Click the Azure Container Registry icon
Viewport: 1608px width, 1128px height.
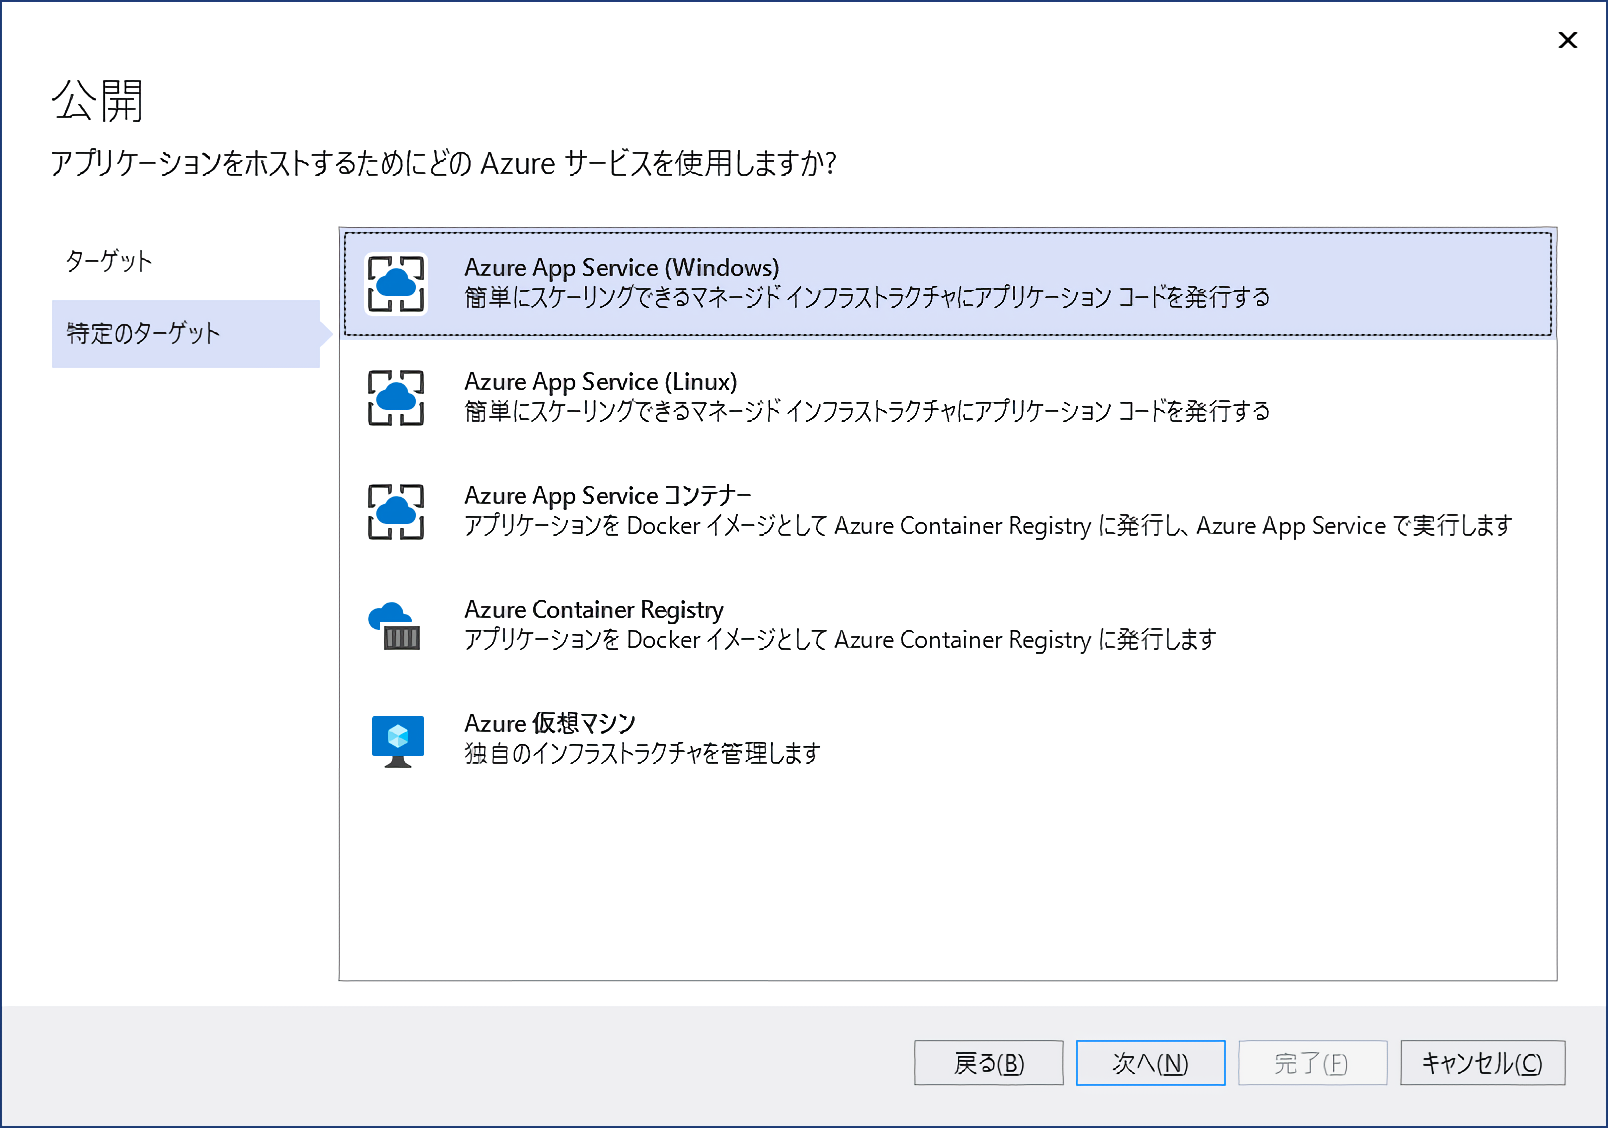tap(396, 626)
